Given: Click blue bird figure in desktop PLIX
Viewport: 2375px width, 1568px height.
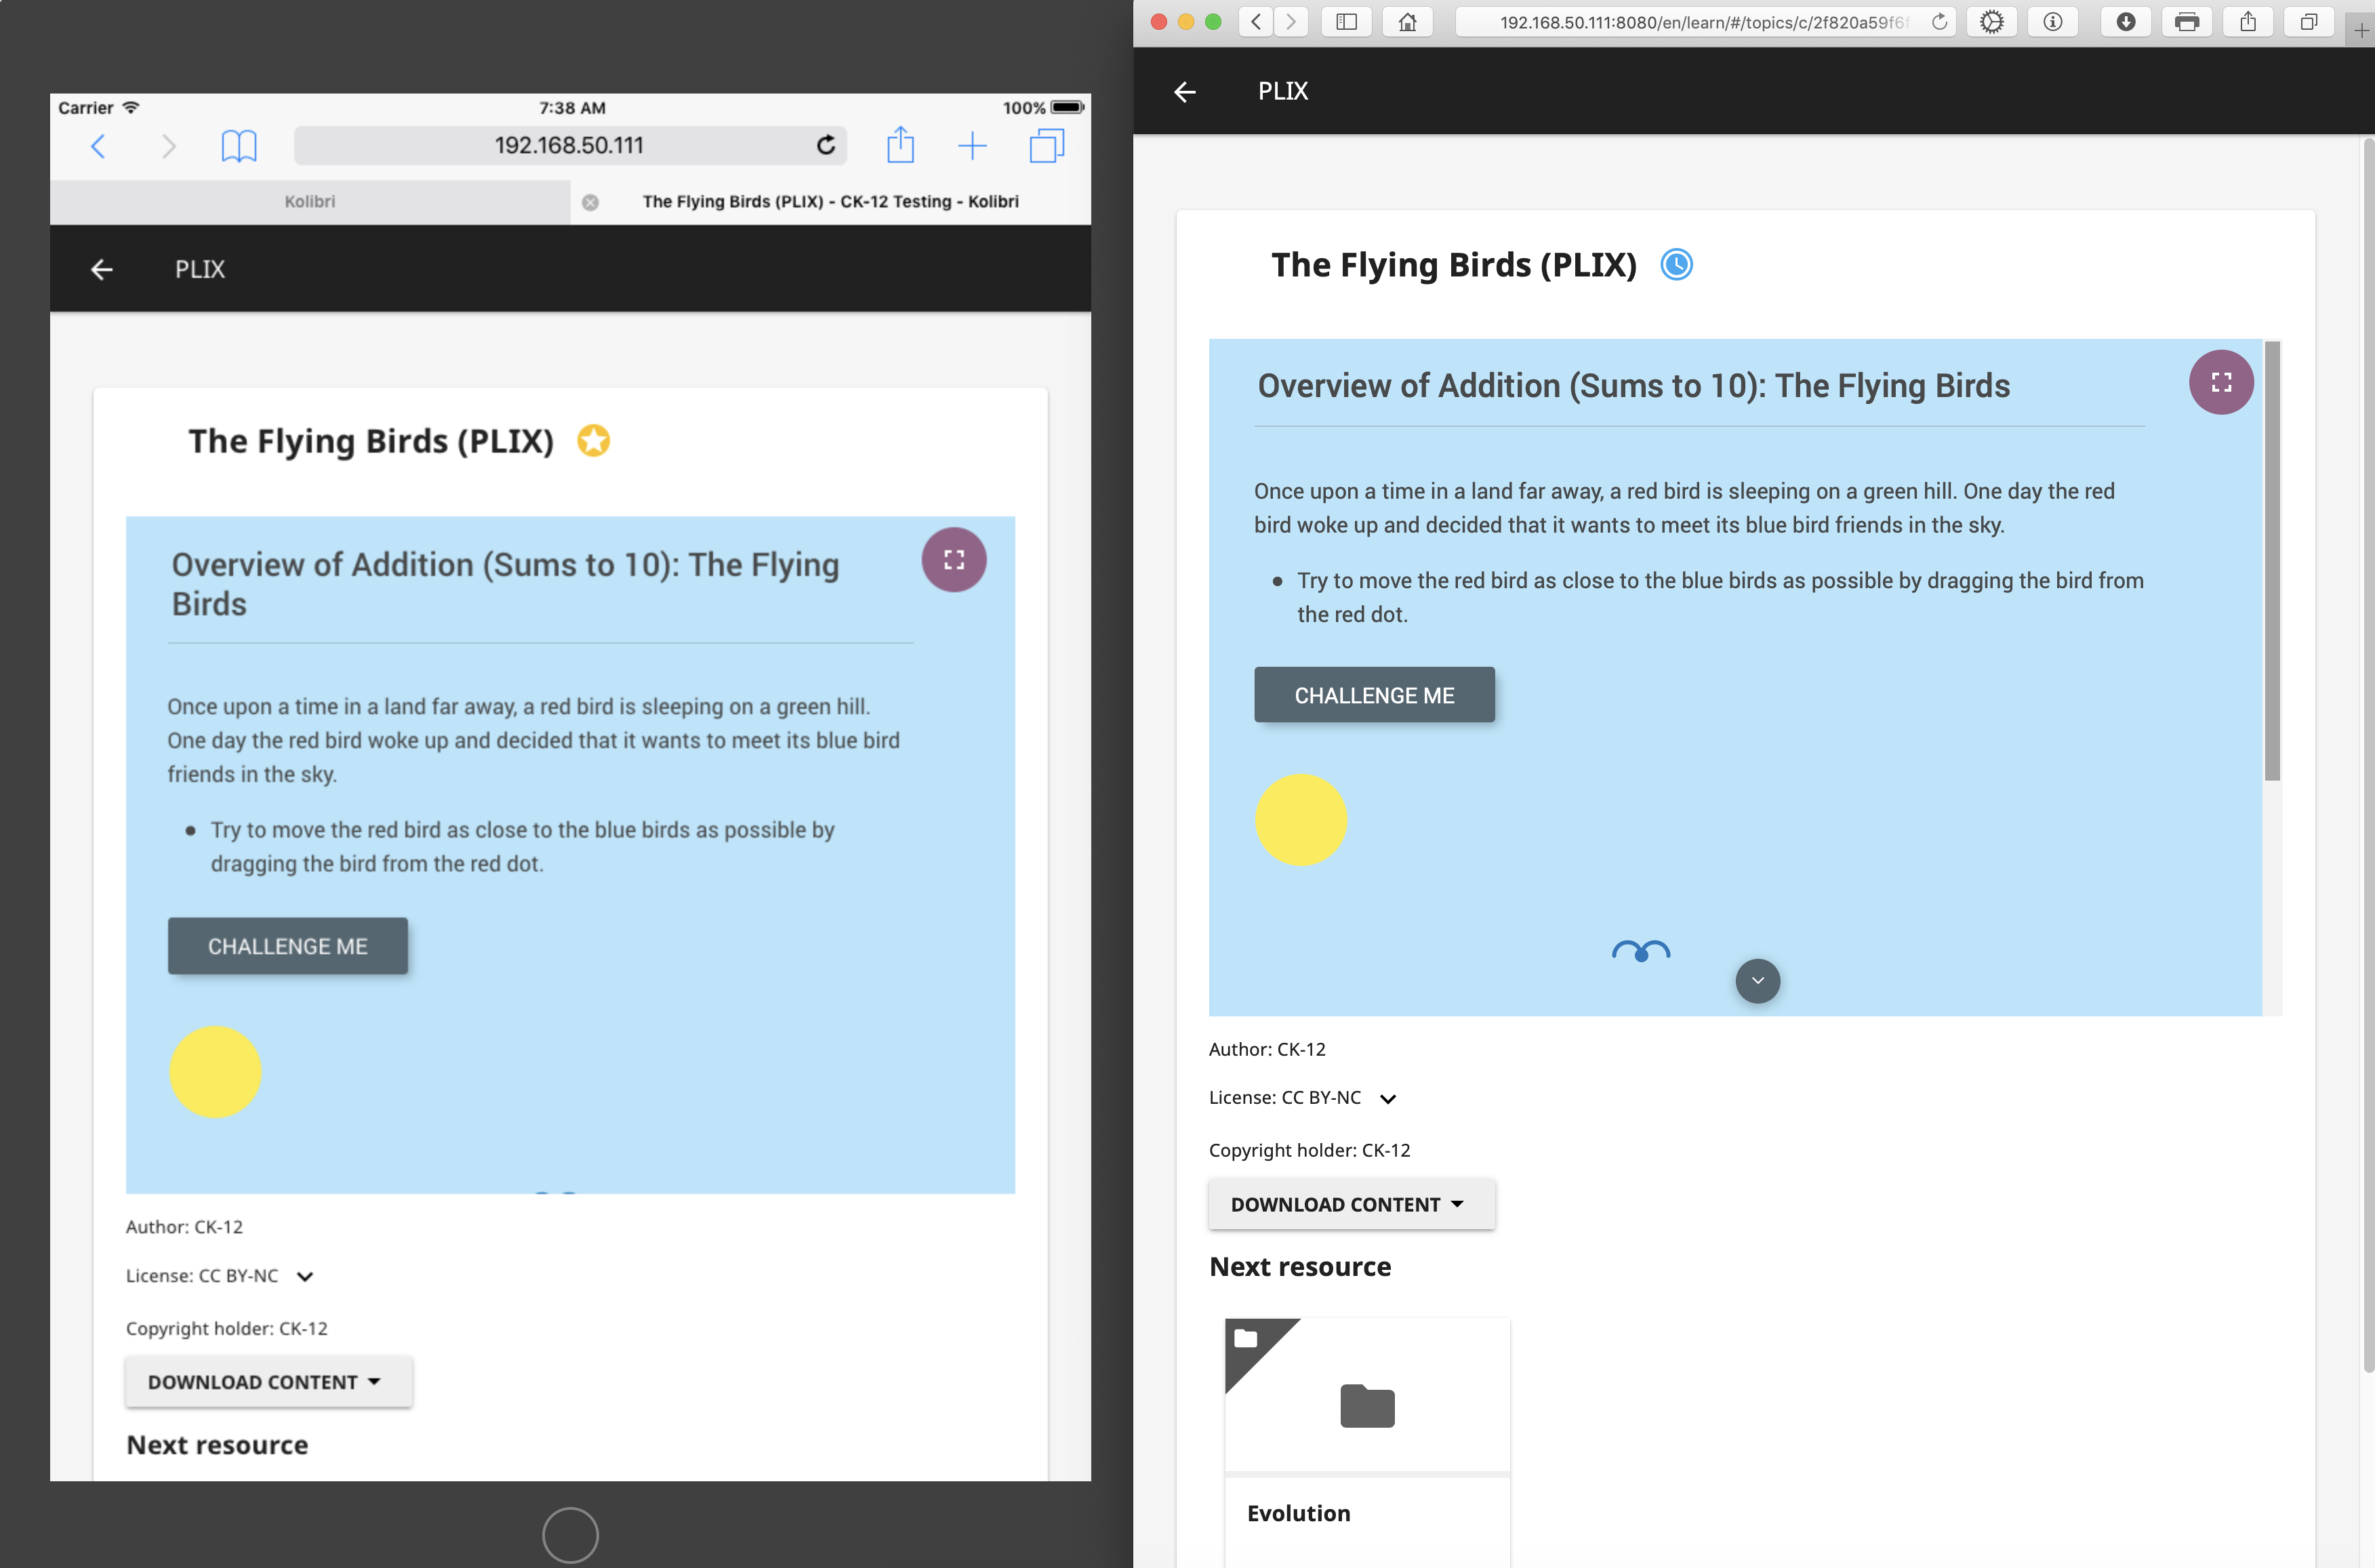Looking at the screenshot, I should pyautogui.click(x=1641, y=951).
